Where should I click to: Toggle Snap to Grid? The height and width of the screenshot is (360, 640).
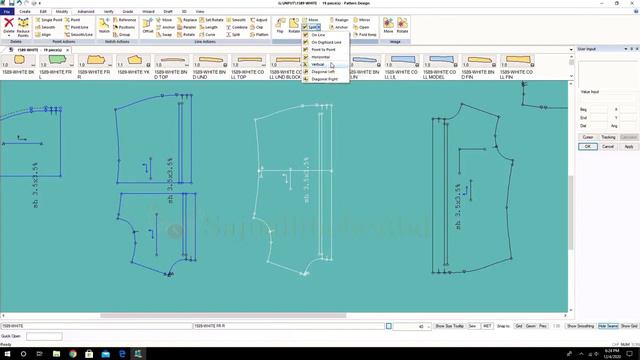point(518,326)
